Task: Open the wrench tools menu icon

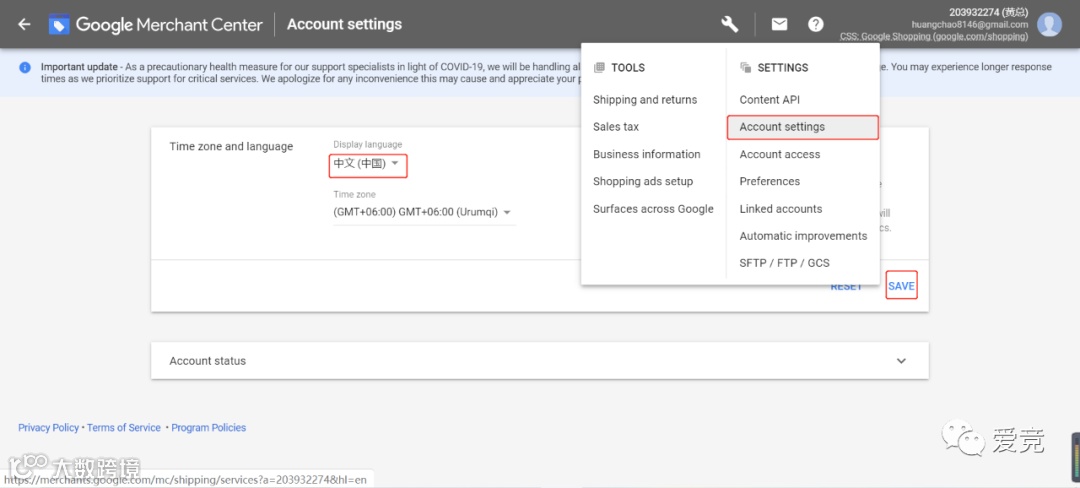Action: [x=729, y=24]
